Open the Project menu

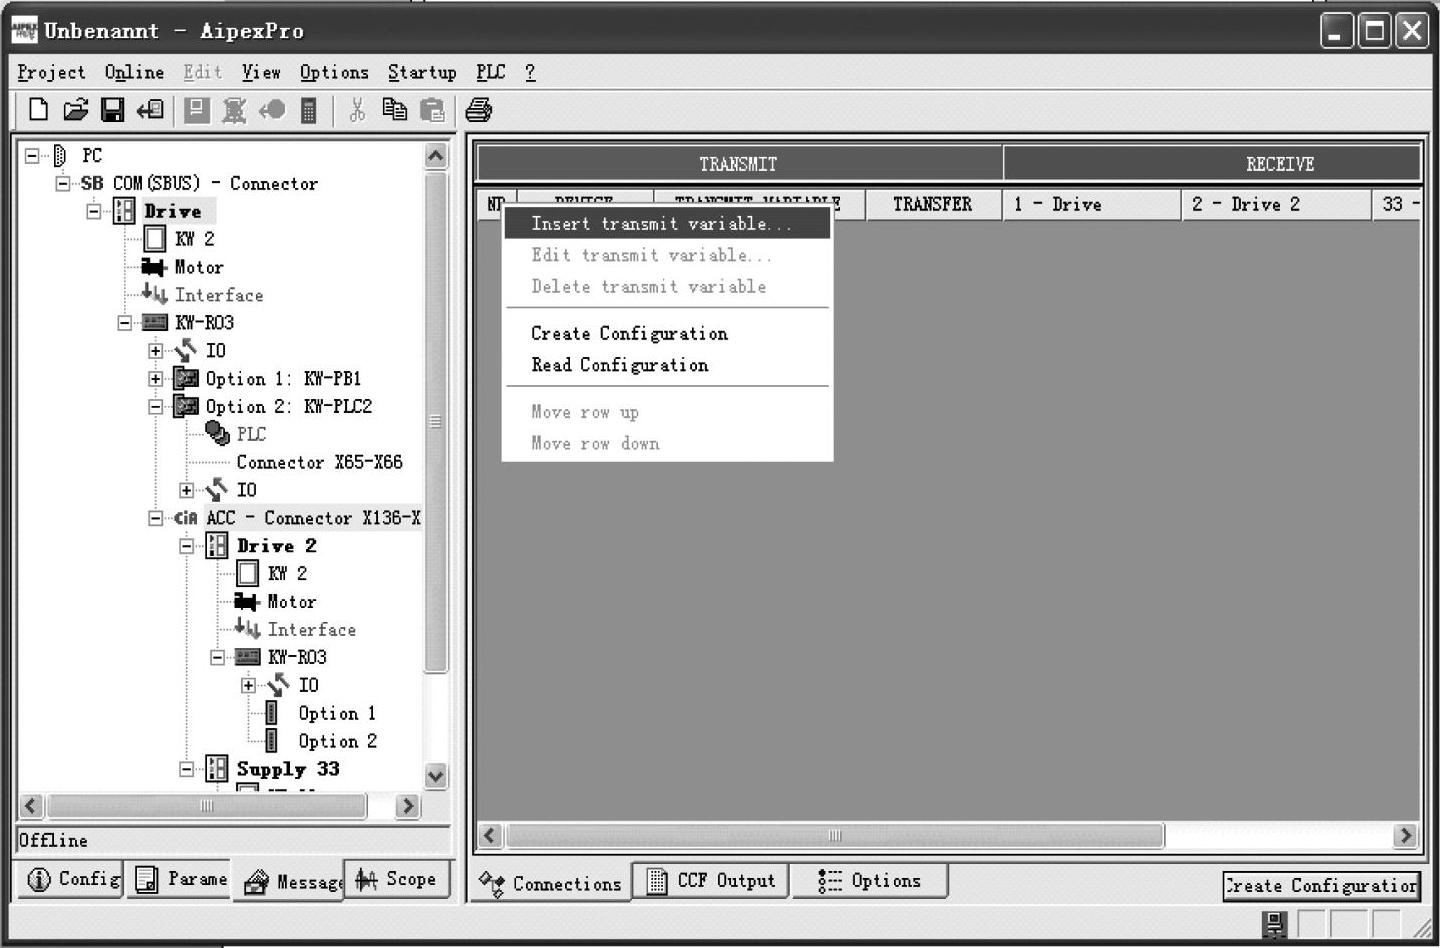pos(51,72)
